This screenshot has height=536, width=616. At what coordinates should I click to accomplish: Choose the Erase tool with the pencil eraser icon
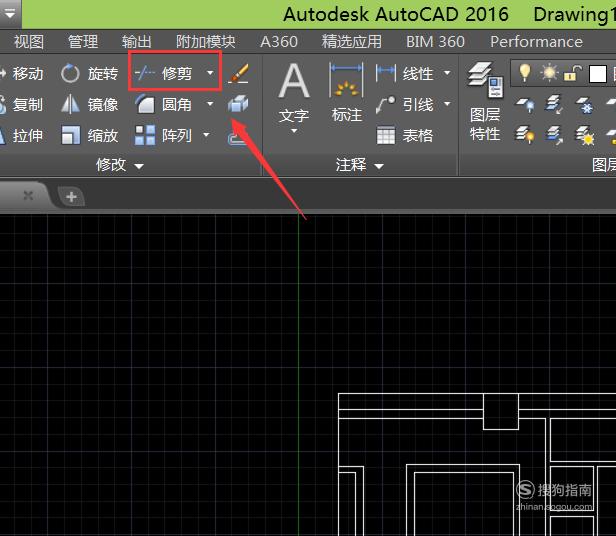tap(238, 73)
